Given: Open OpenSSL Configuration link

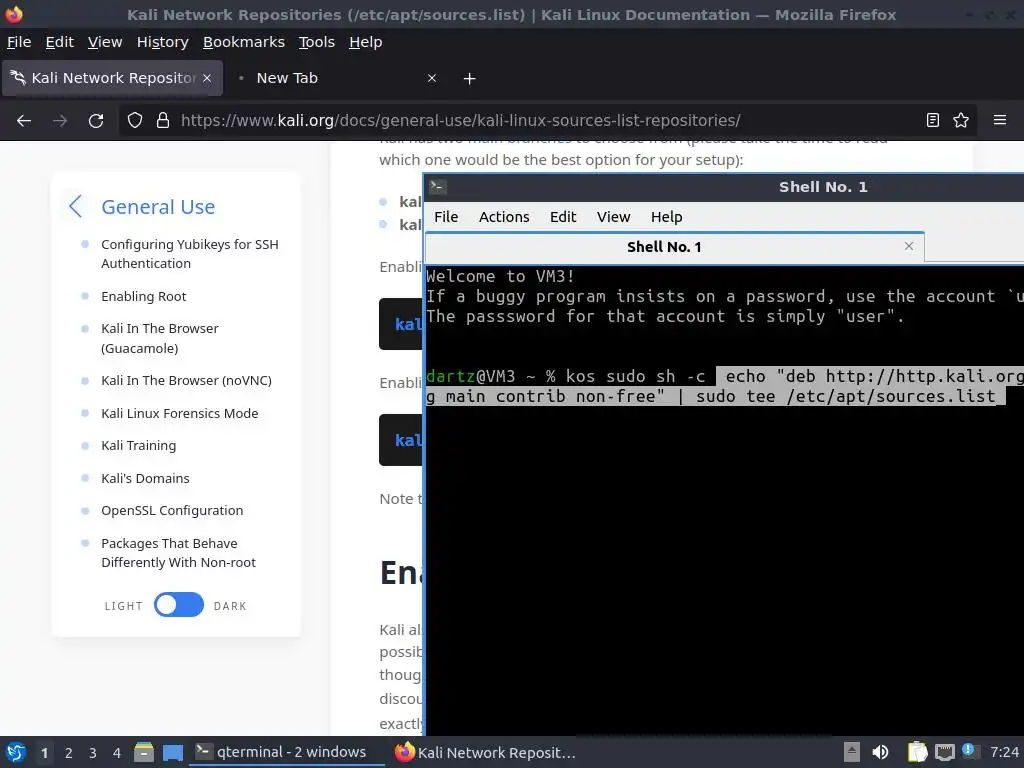Looking at the screenshot, I should [172, 510].
